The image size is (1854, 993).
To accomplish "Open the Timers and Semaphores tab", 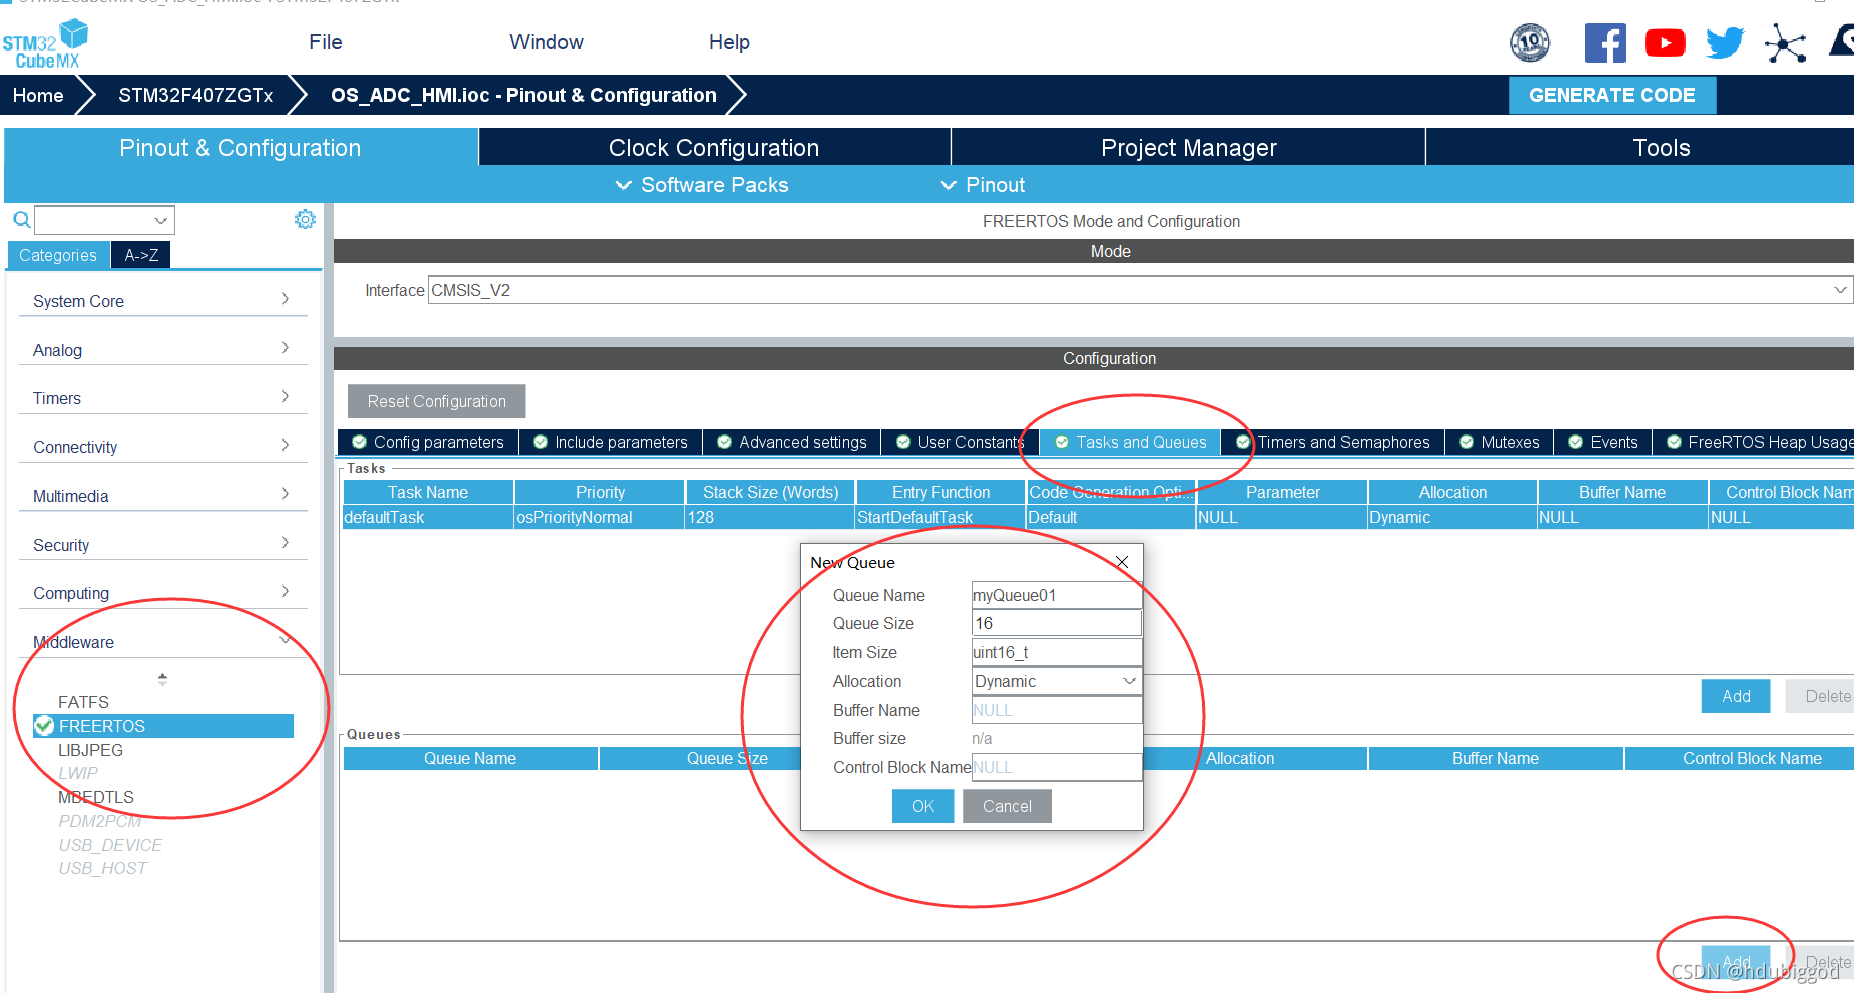I will pyautogui.click(x=1333, y=442).
